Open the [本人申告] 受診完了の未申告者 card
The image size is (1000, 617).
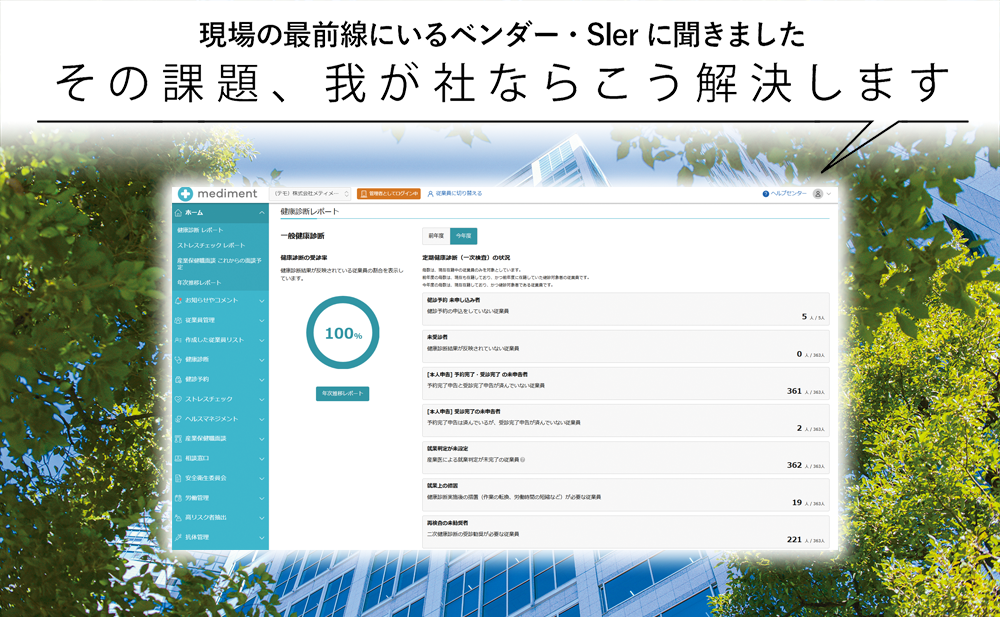pyautogui.click(x=626, y=420)
